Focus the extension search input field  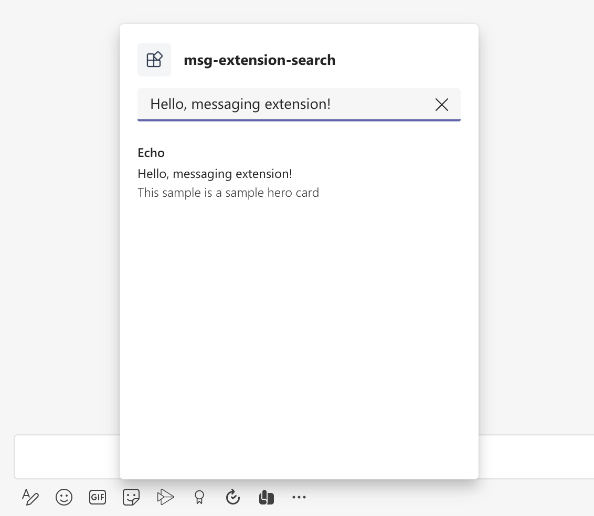288,104
